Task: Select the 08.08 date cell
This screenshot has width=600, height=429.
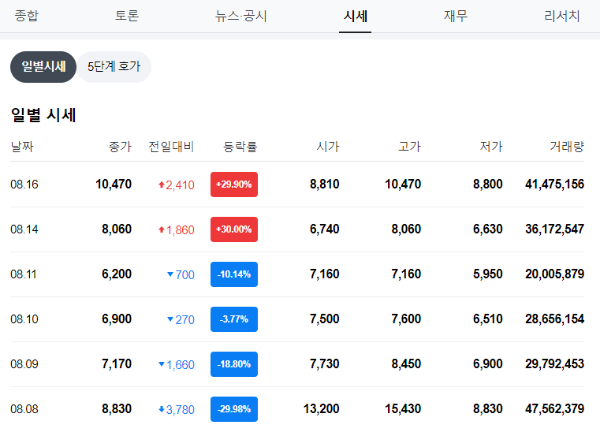Action: 24,409
